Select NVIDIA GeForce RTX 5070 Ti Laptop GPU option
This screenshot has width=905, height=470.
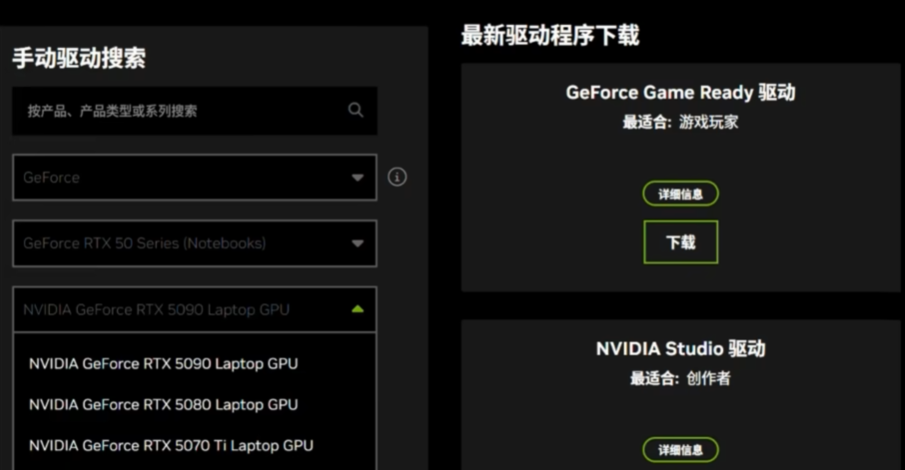coord(171,446)
